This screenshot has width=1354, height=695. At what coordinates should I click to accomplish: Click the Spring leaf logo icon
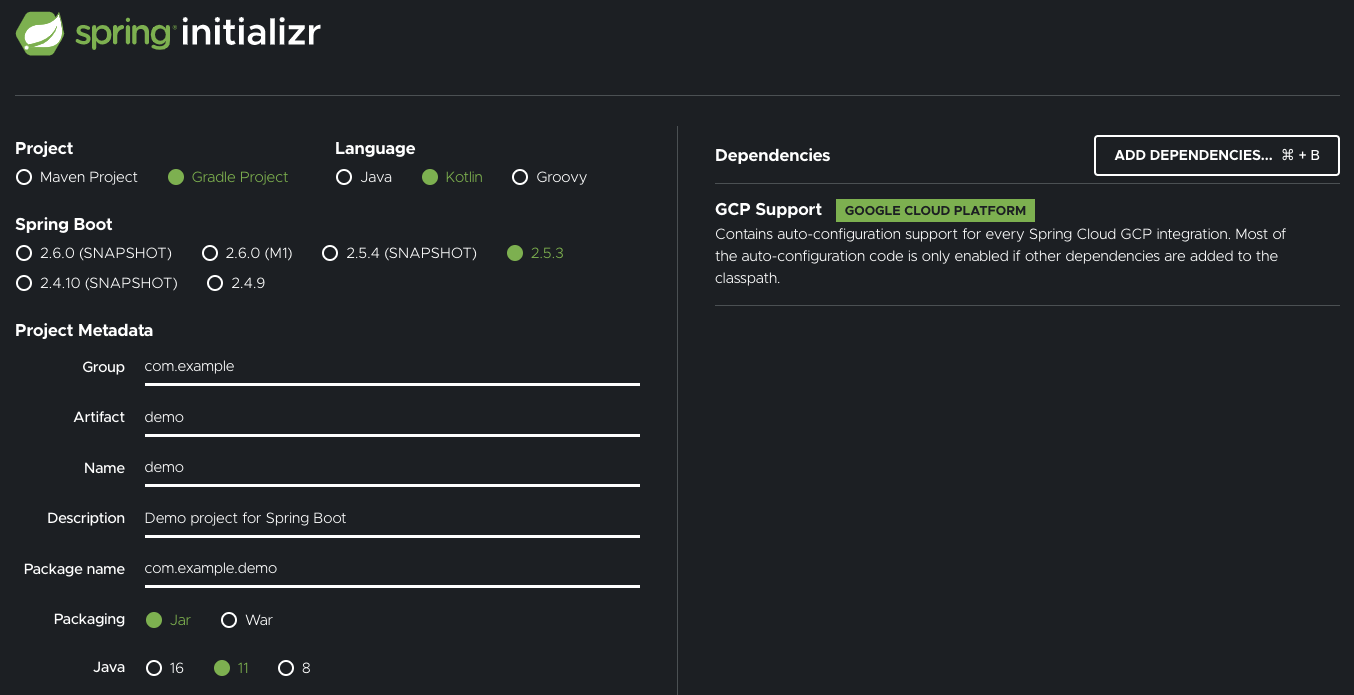[x=41, y=33]
